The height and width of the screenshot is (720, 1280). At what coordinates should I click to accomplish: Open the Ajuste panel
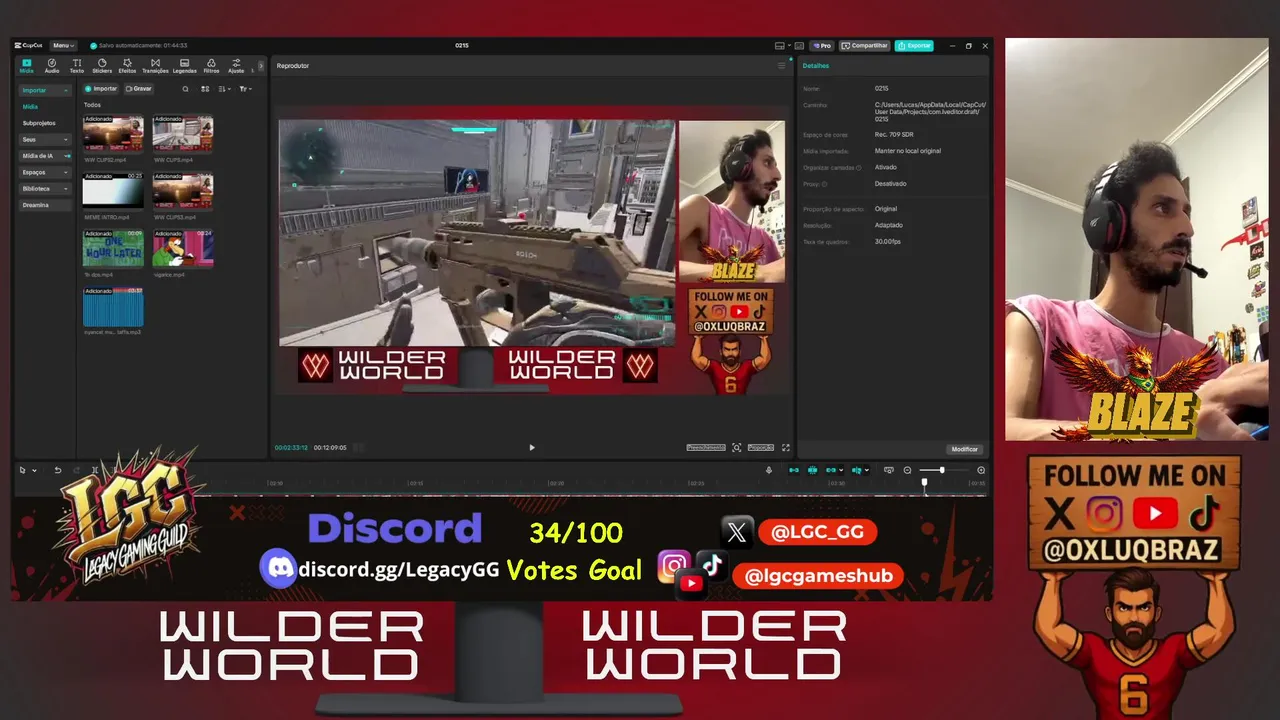click(236, 66)
